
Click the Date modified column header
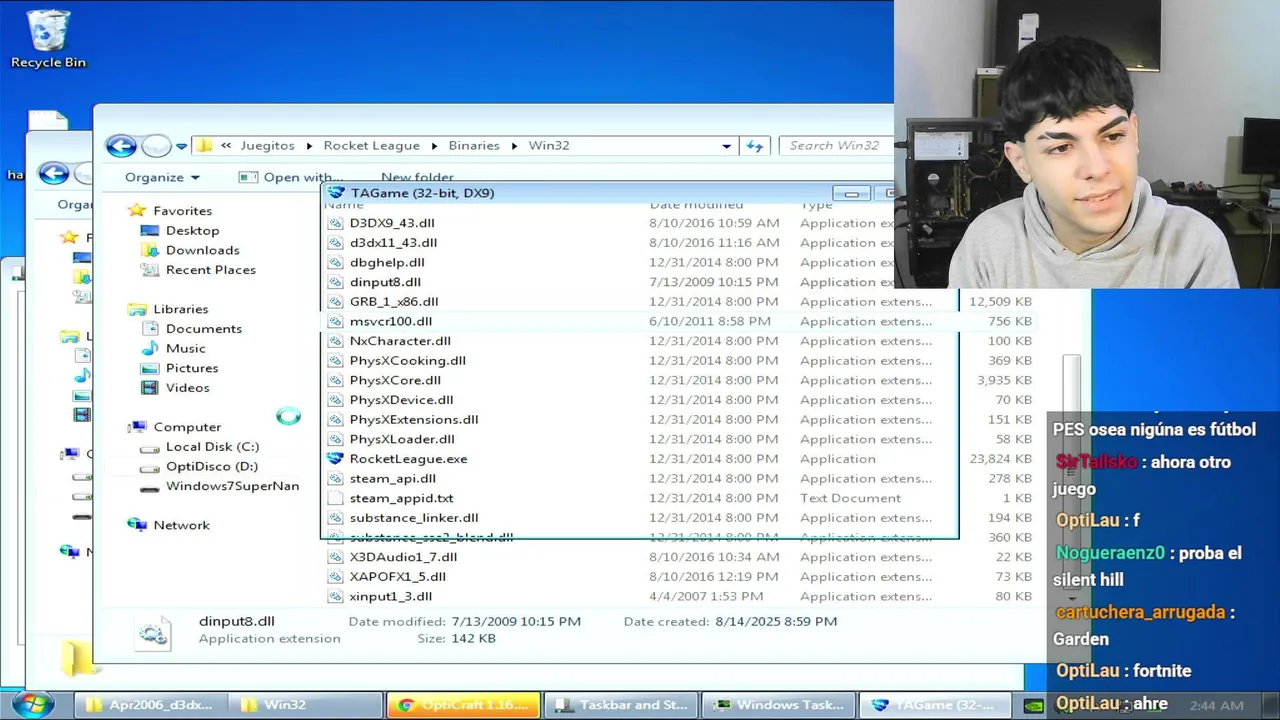[x=696, y=205]
